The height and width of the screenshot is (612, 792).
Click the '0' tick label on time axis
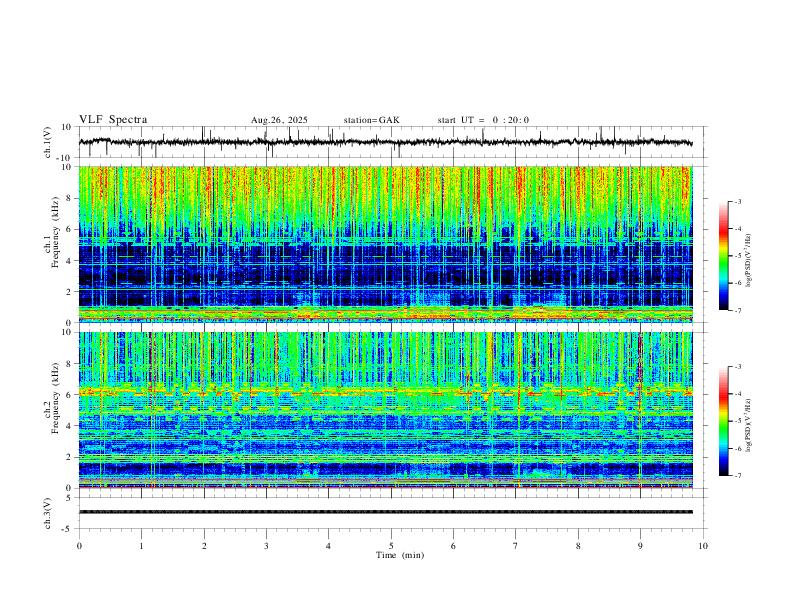click(79, 546)
